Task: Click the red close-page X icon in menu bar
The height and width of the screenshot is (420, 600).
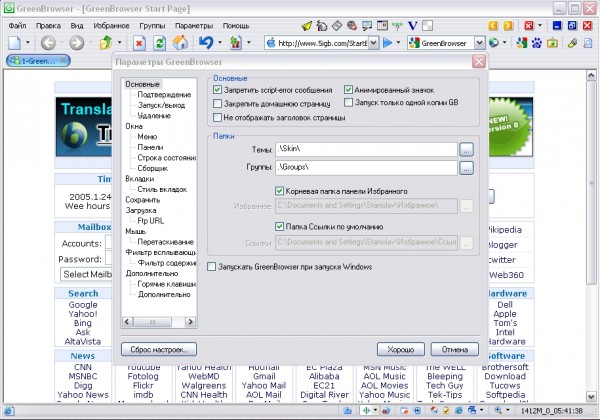Action: click(x=529, y=26)
